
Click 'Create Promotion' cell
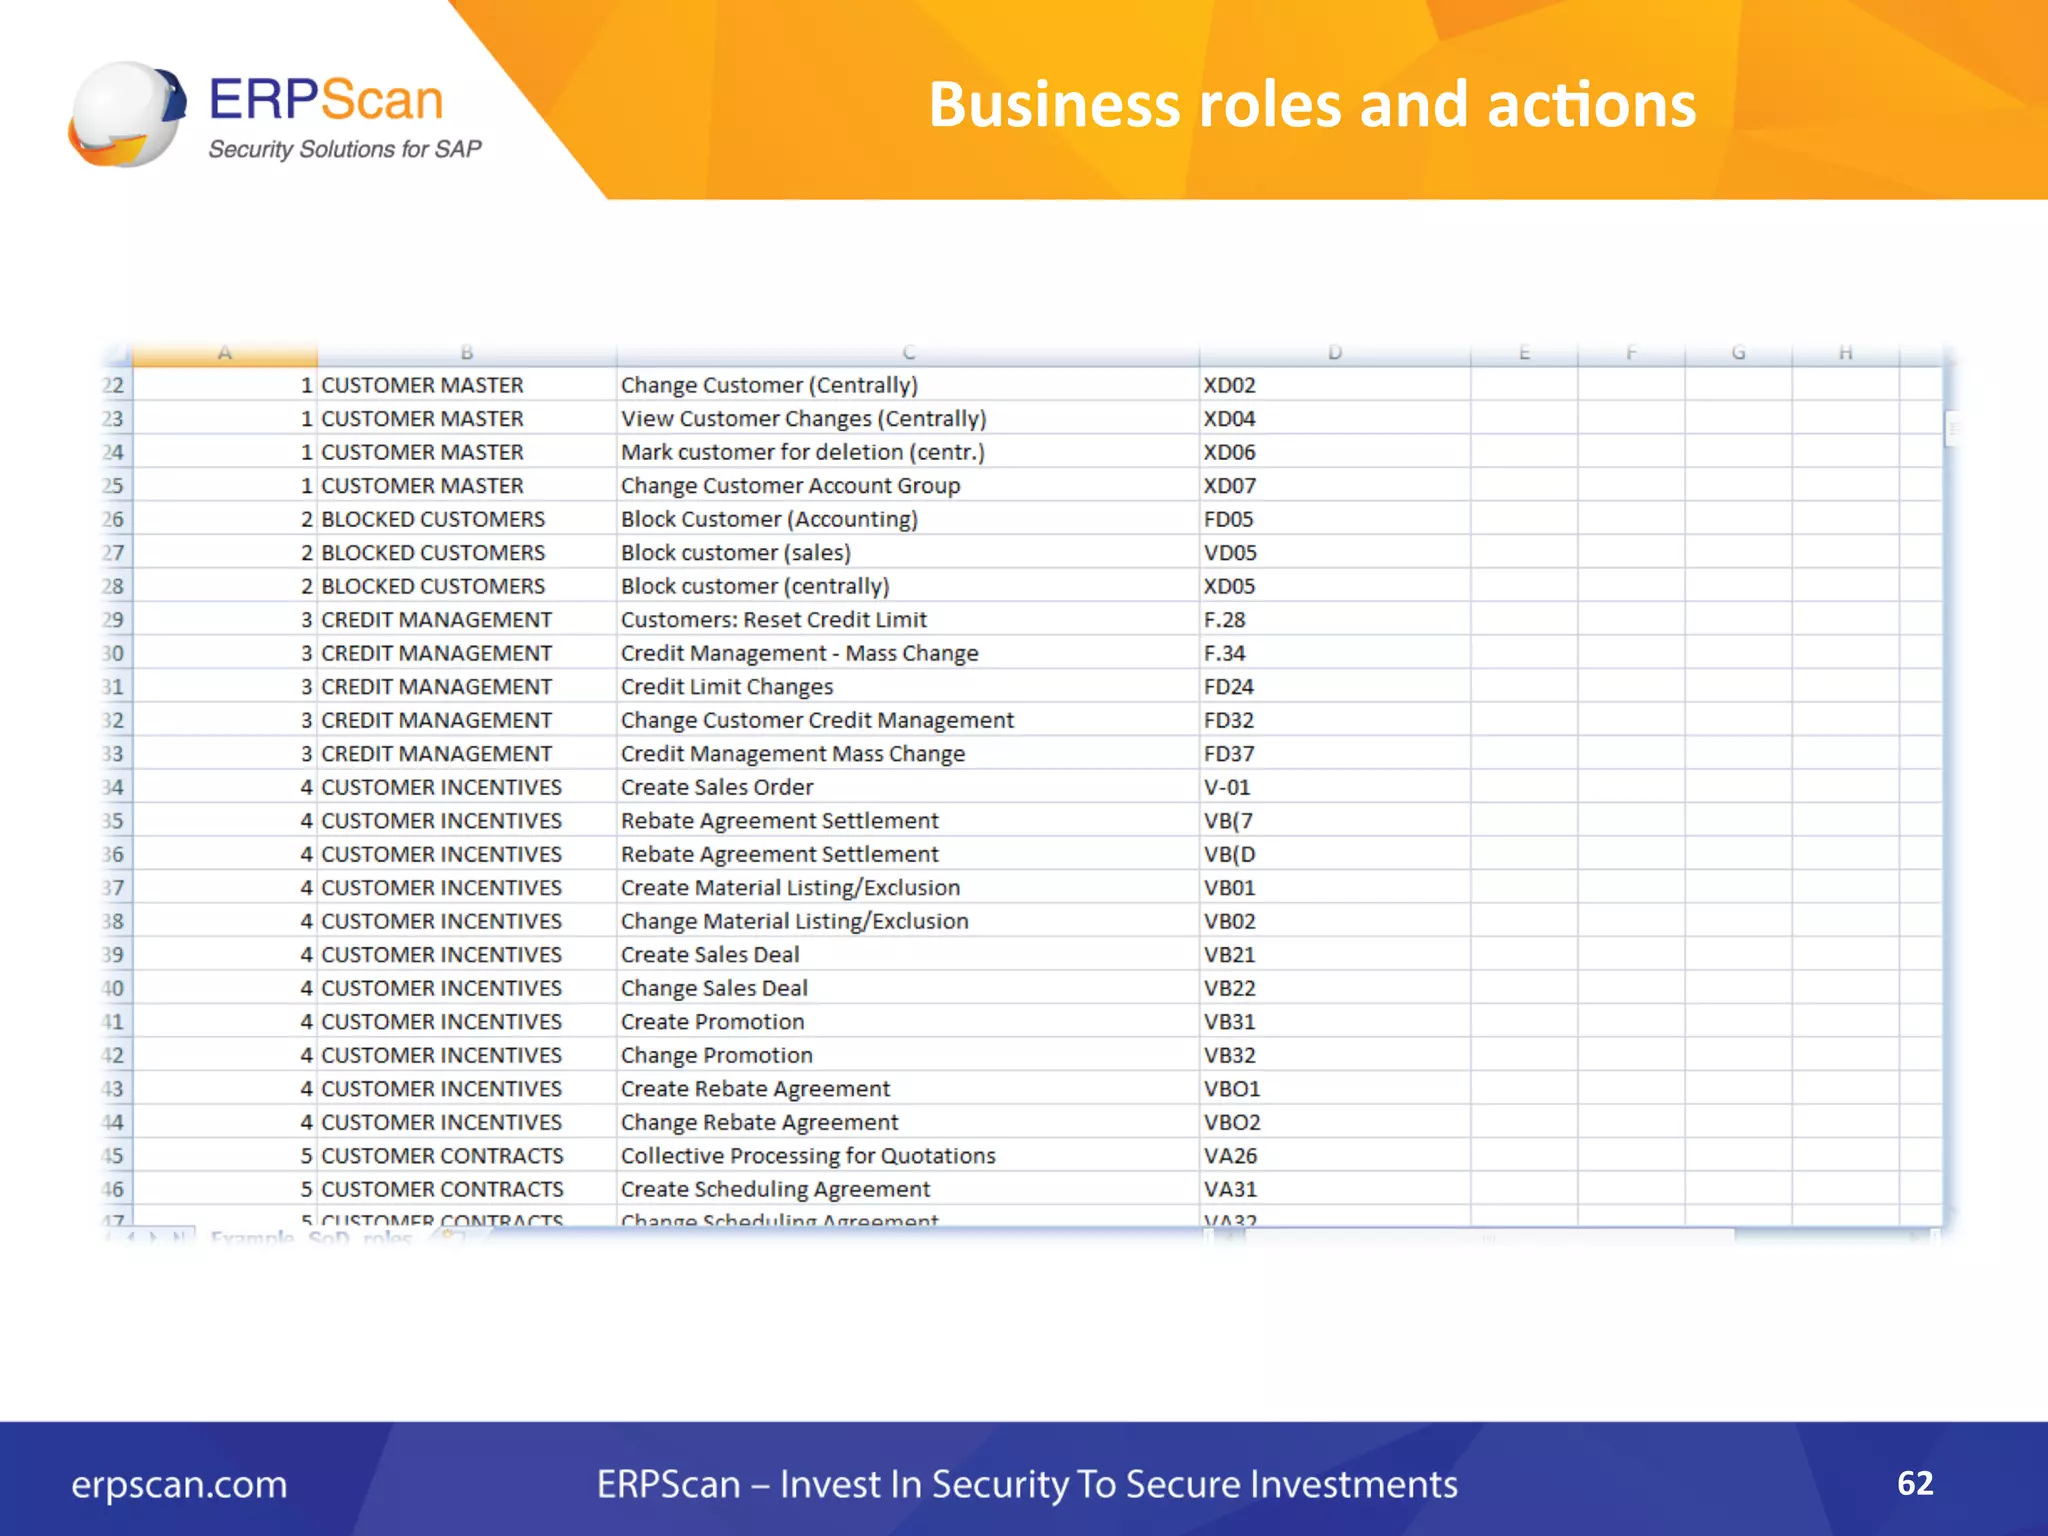tap(908, 1021)
